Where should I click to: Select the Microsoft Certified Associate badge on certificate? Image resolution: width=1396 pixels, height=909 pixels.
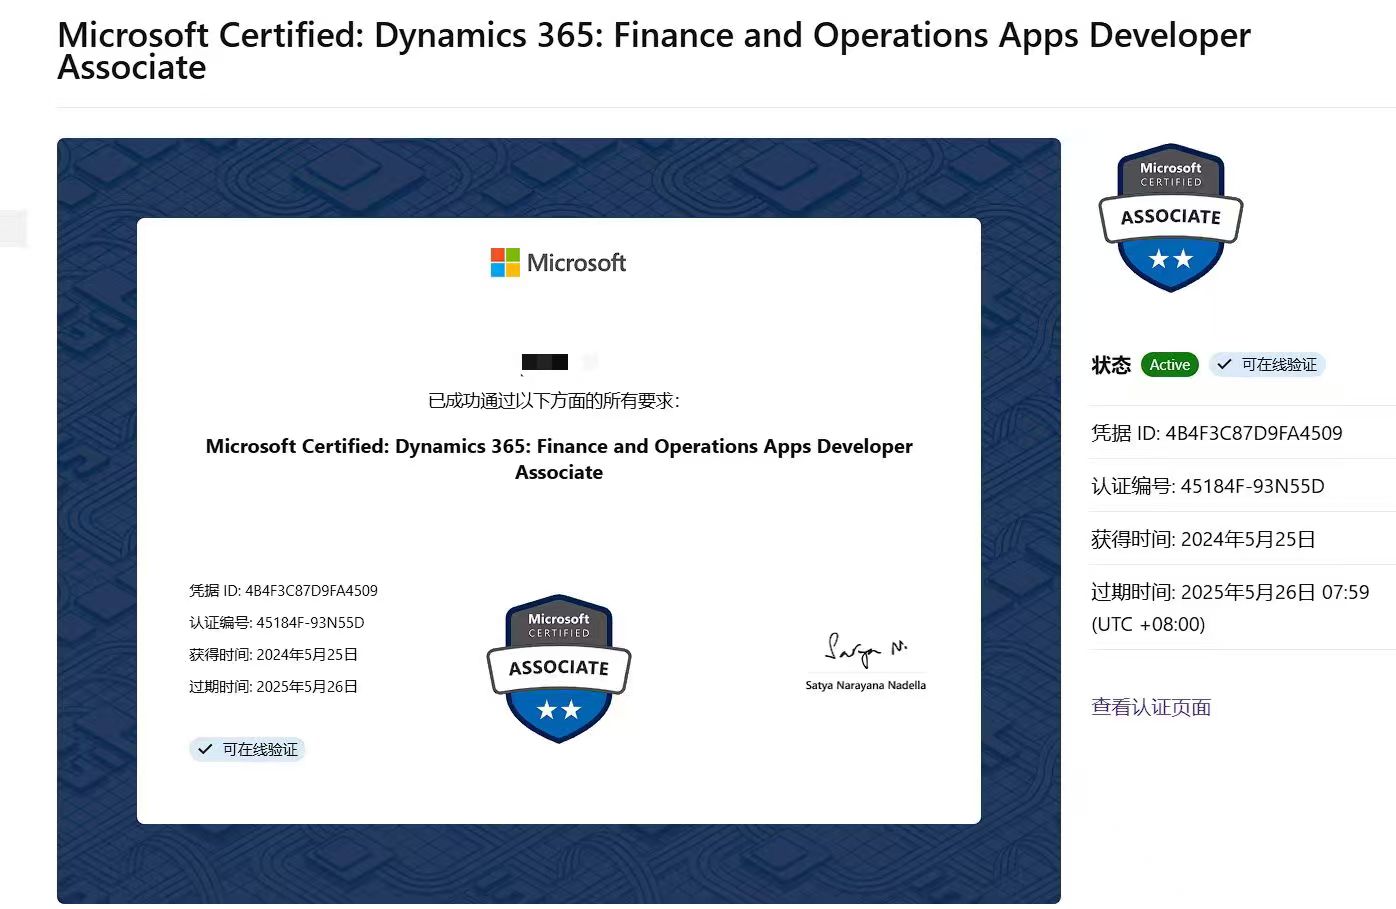(x=558, y=668)
